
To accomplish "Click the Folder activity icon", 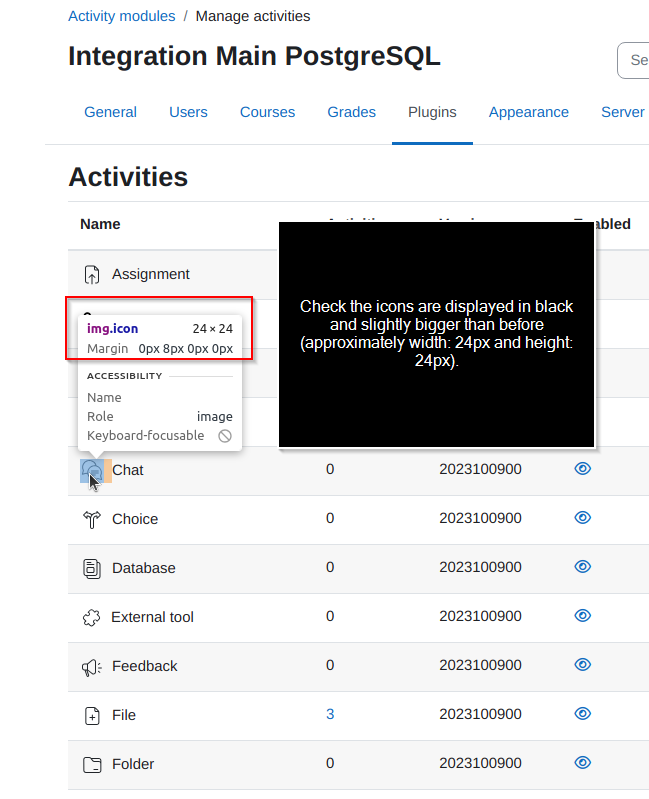I will coord(92,764).
